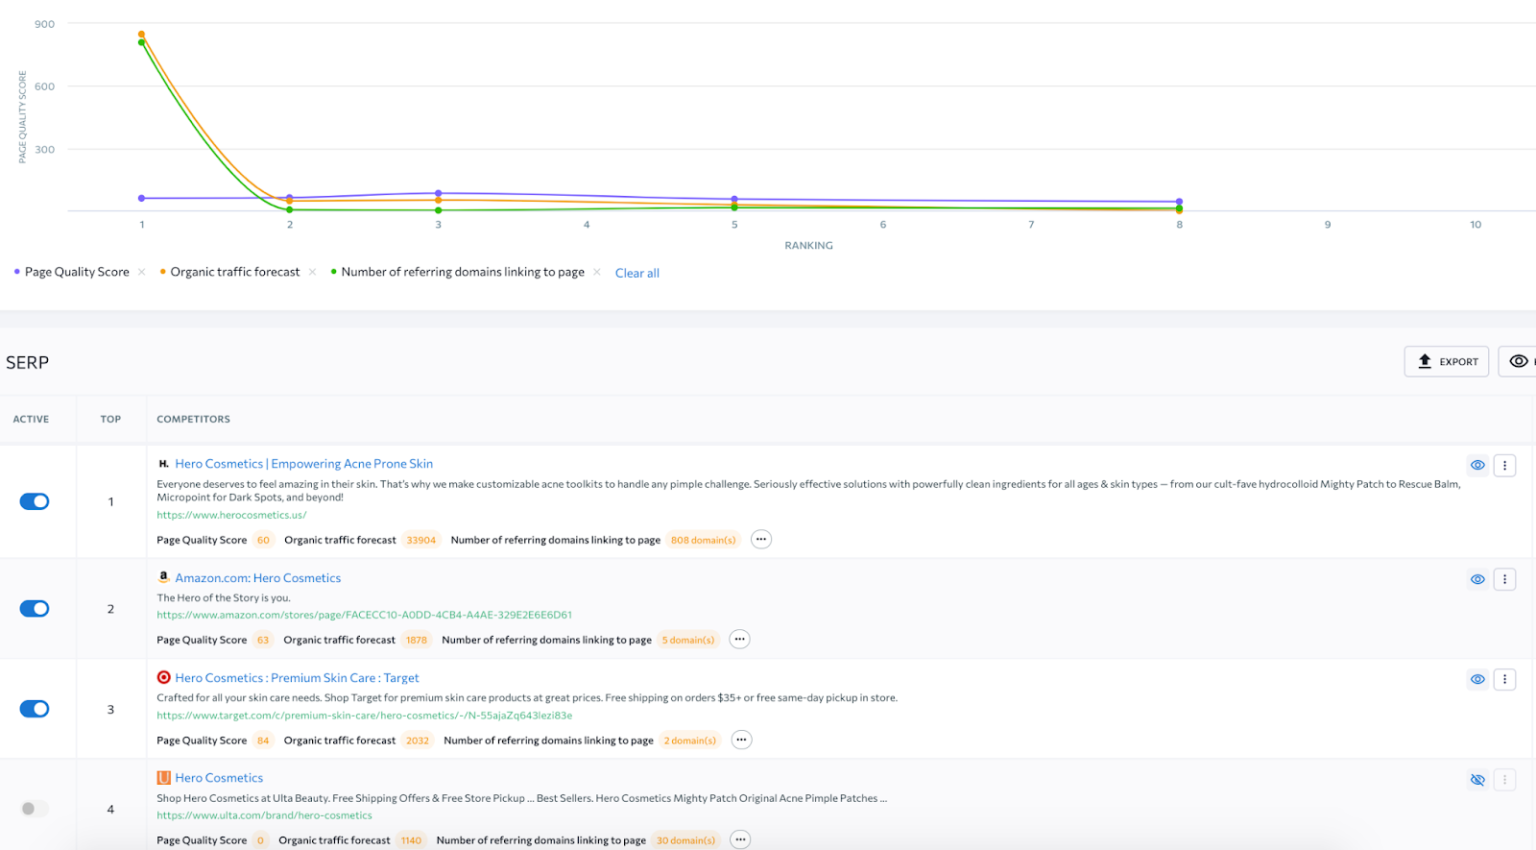Click the 808 domain(s) badge on row one
Viewport: 1536px width, 850px height.
703,539
